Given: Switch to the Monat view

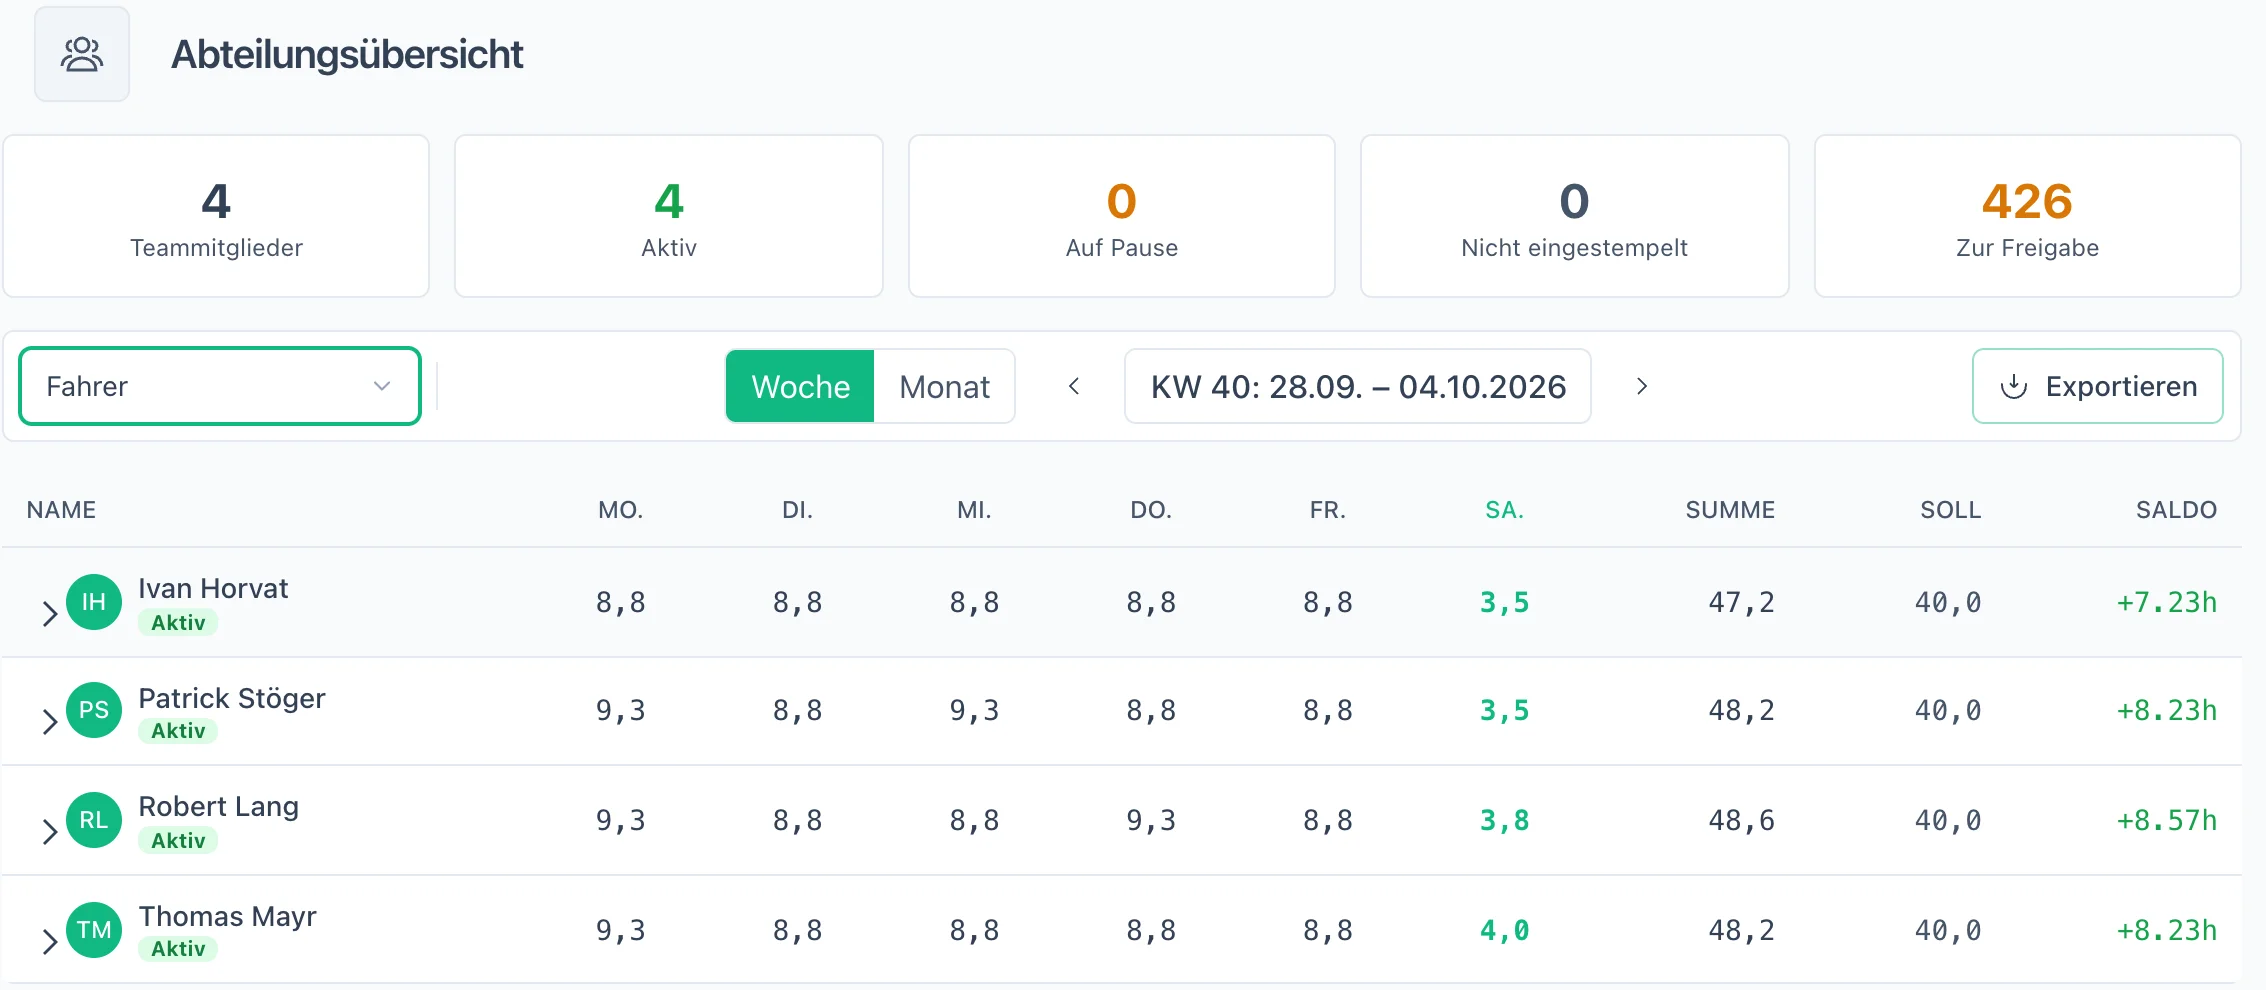Looking at the screenshot, I should (944, 386).
